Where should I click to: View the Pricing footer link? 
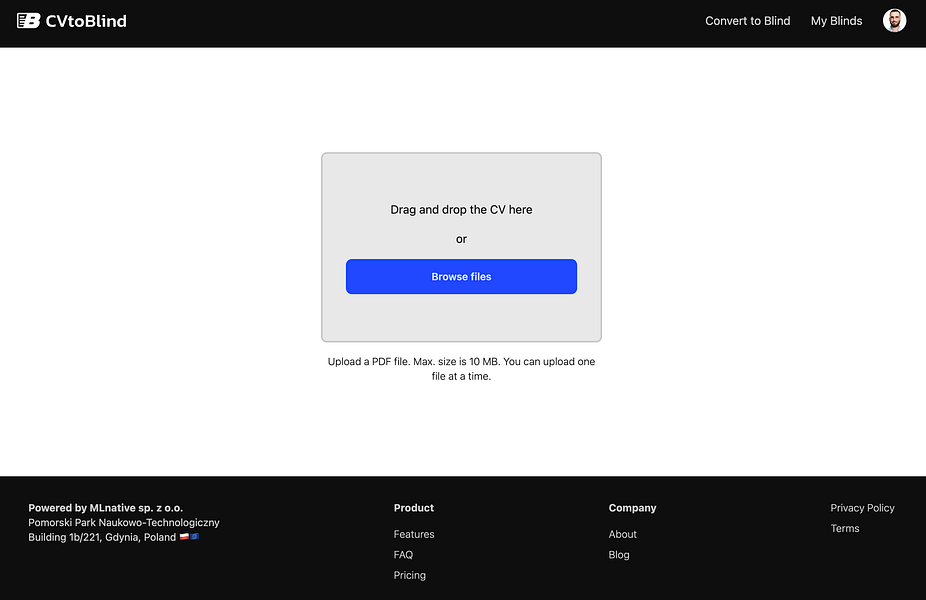410,575
